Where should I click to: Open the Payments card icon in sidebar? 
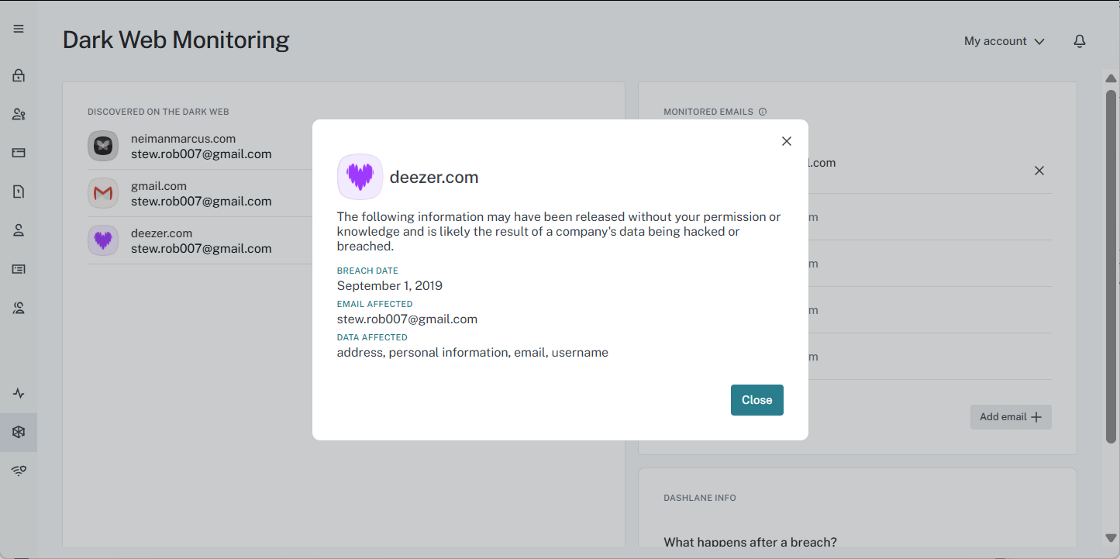pos(18,153)
